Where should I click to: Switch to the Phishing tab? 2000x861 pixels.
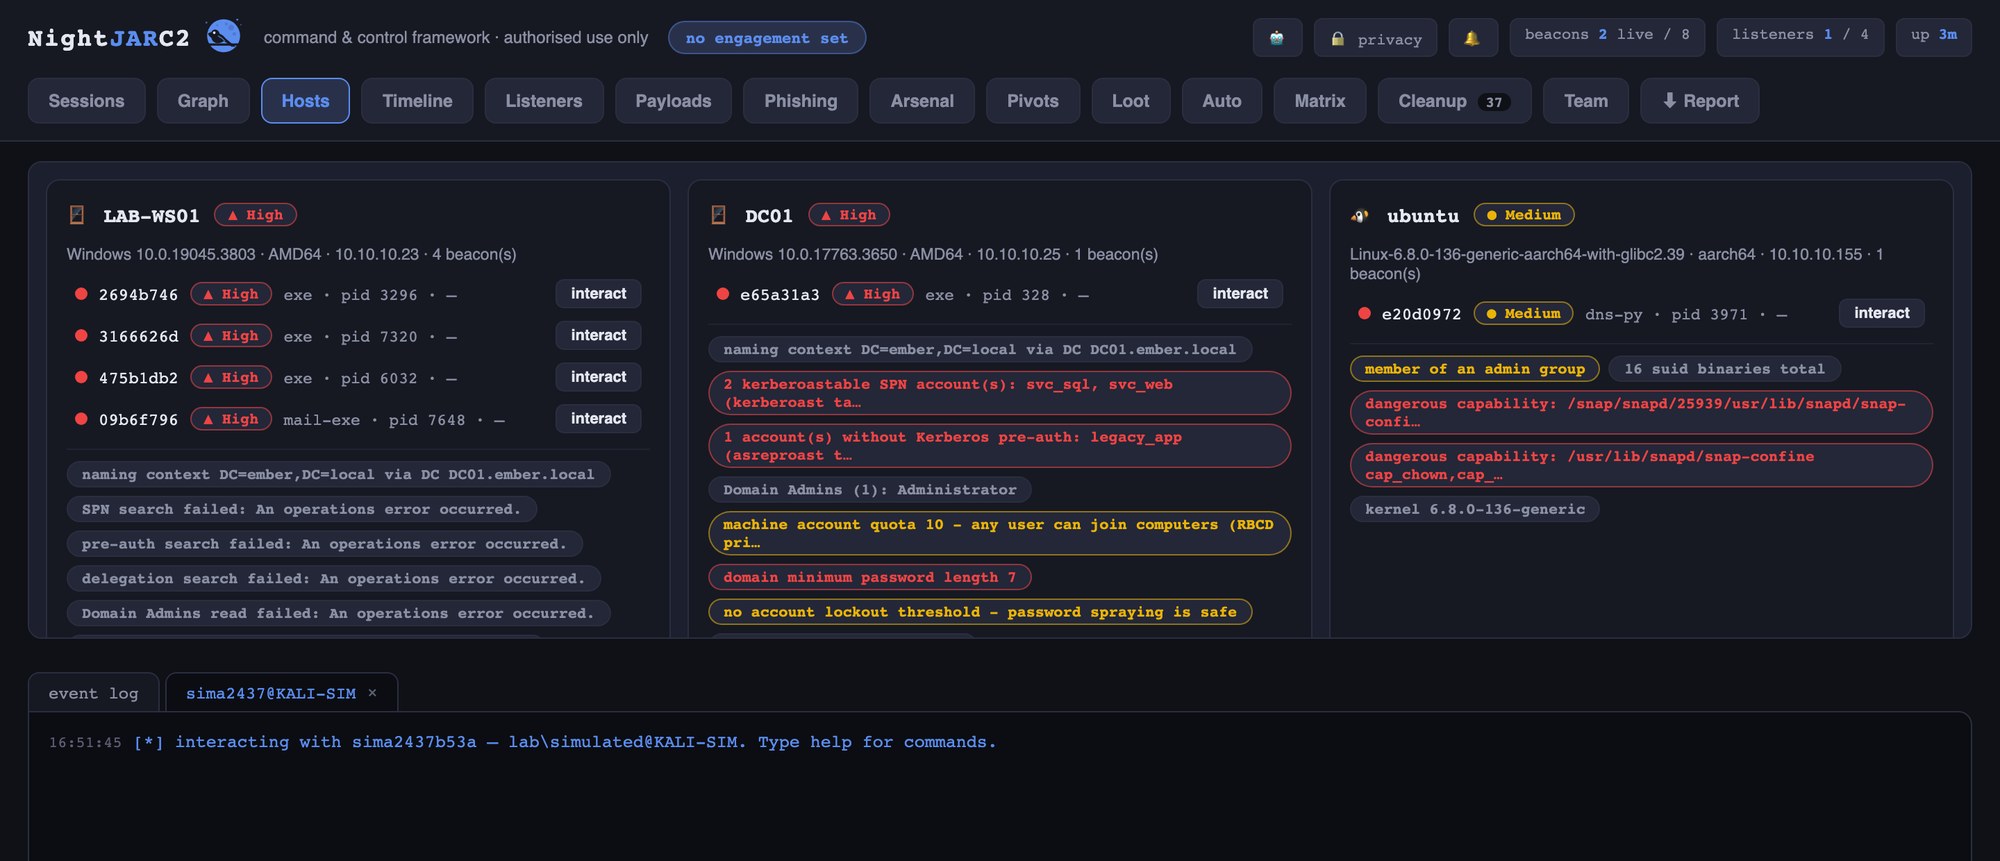coord(801,101)
